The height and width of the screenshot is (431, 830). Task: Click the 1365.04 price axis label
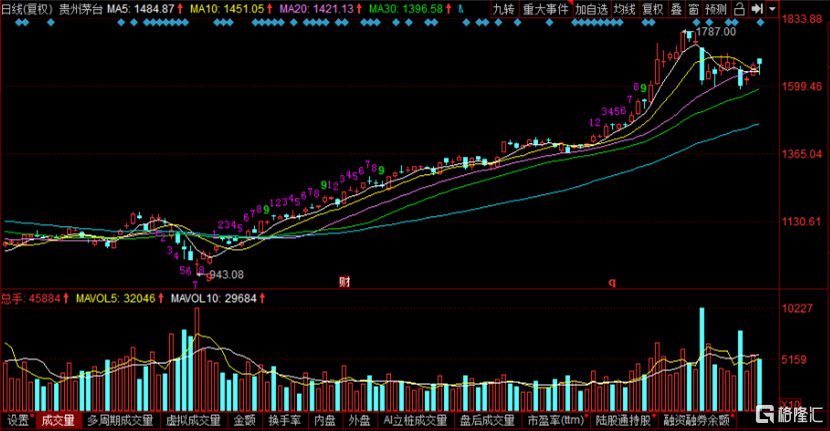click(802, 154)
